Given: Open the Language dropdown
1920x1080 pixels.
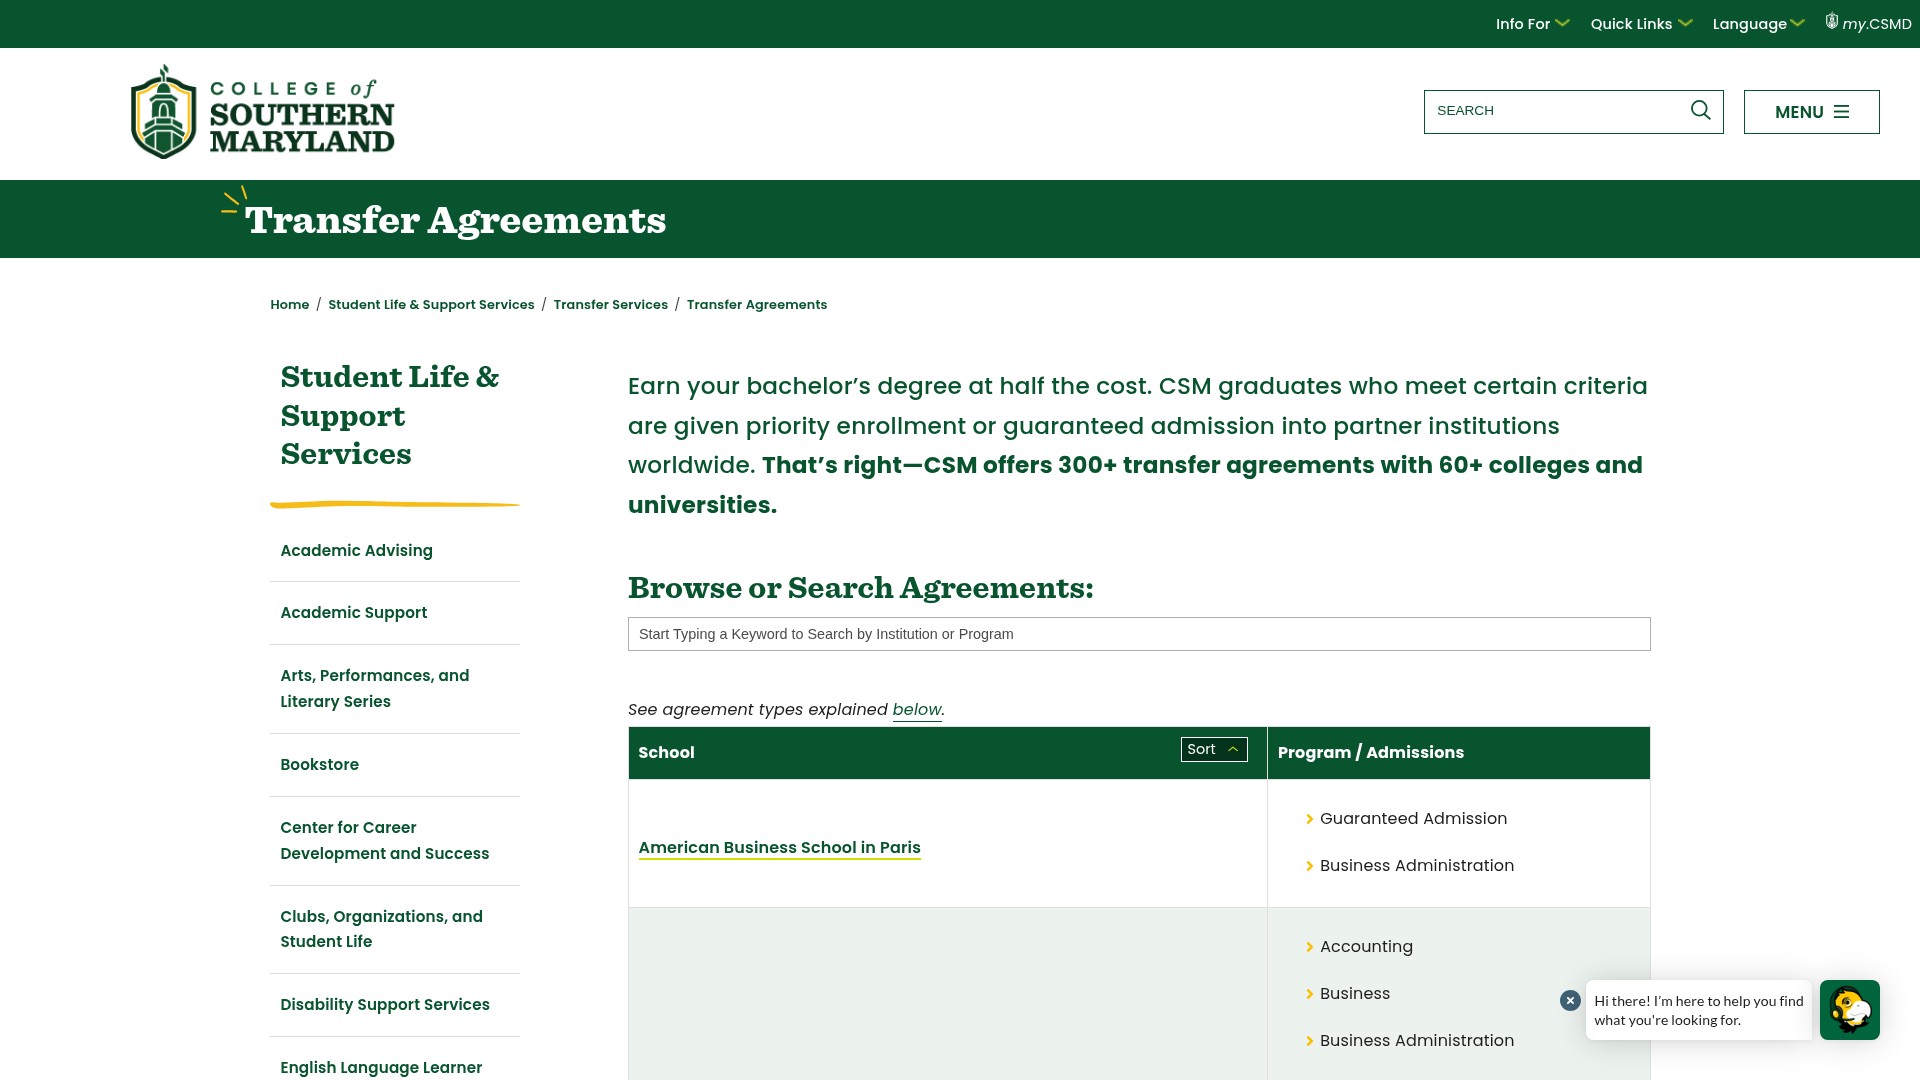Looking at the screenshot, I should coord(1758,23).
